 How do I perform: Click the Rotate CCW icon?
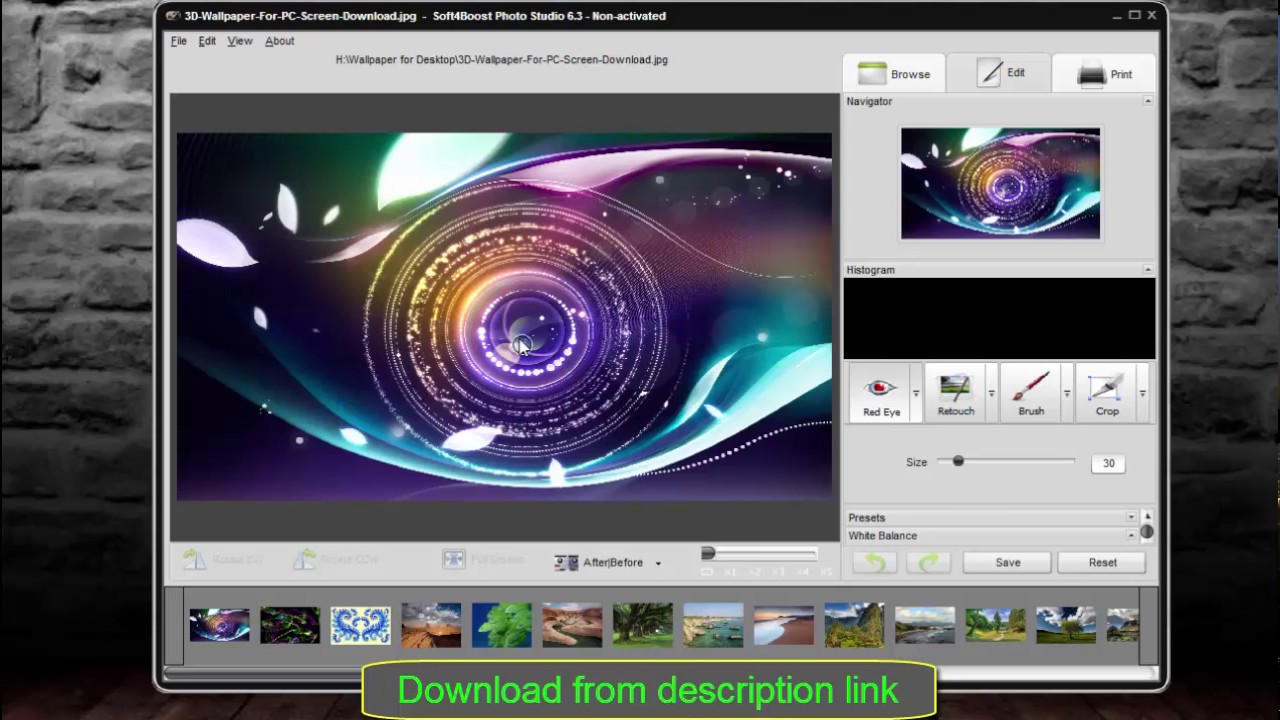point(304,560)
